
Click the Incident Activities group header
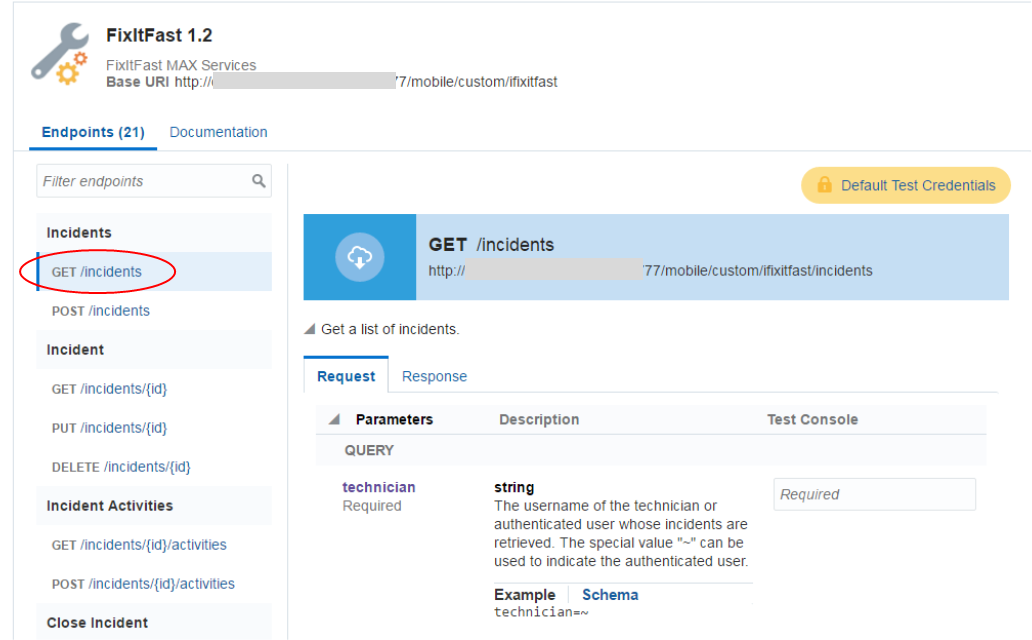click(154, 506)
